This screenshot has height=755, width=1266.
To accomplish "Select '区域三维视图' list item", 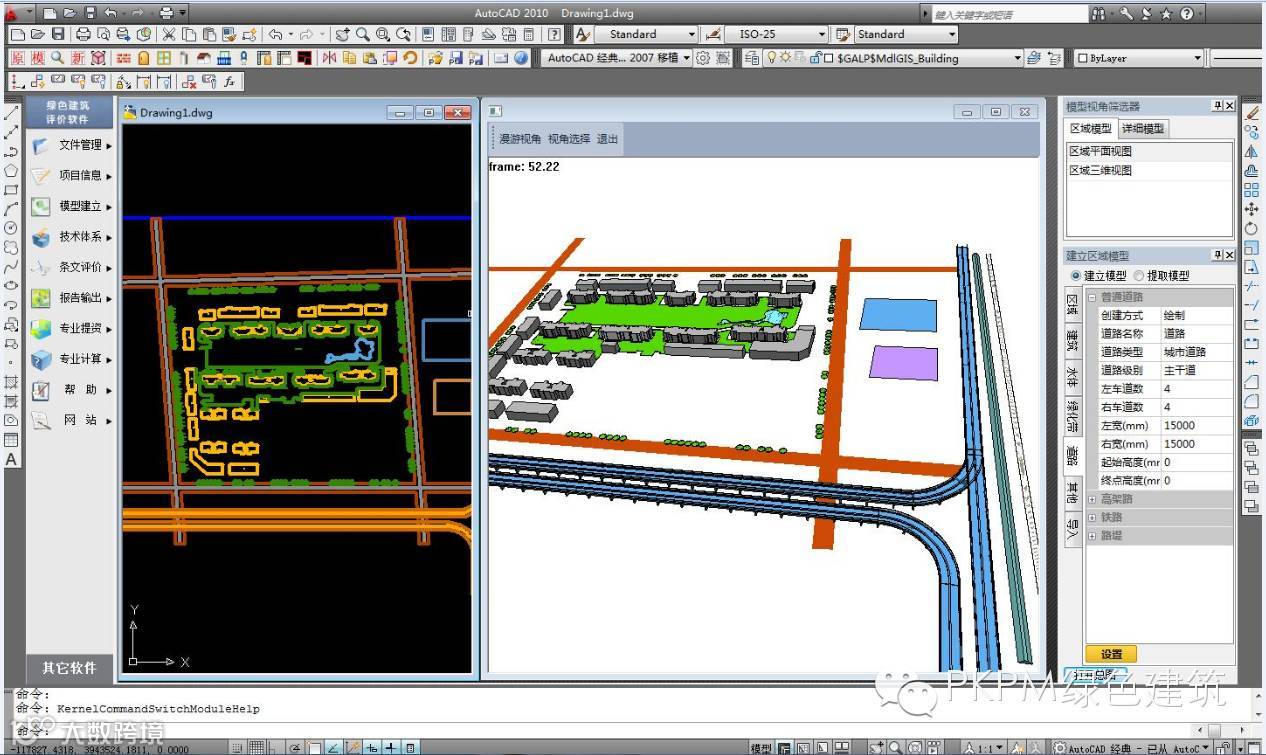I will (1150, 170).
